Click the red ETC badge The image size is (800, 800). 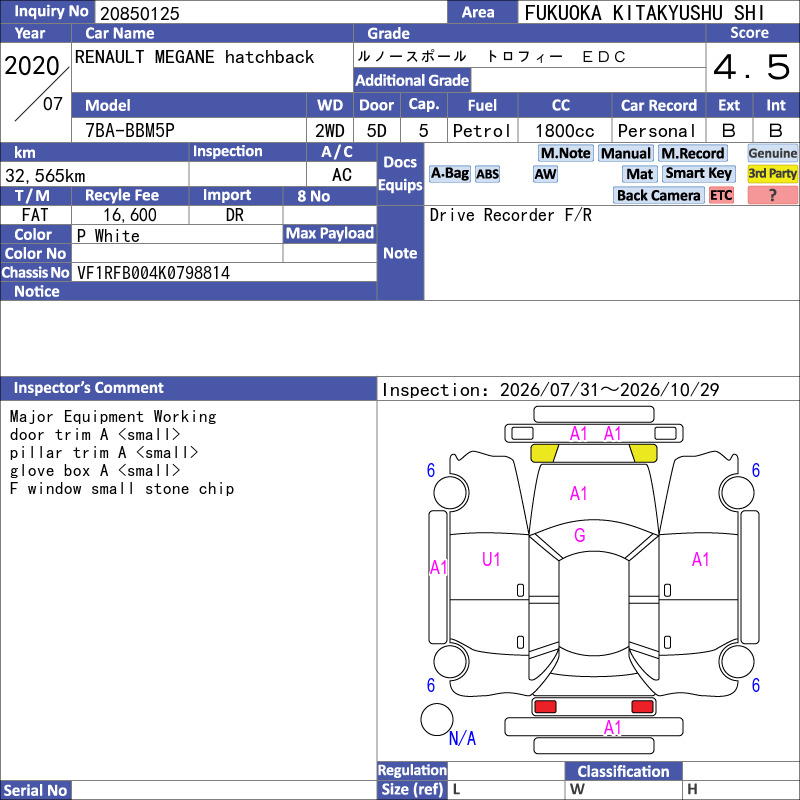[721, 195]
